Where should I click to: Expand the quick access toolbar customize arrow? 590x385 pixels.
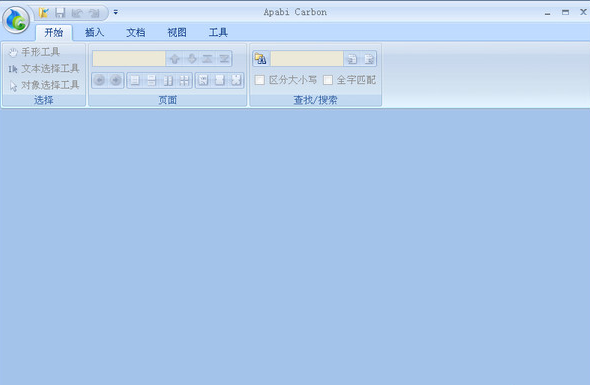pyautogui.click(x=116, y=12)
